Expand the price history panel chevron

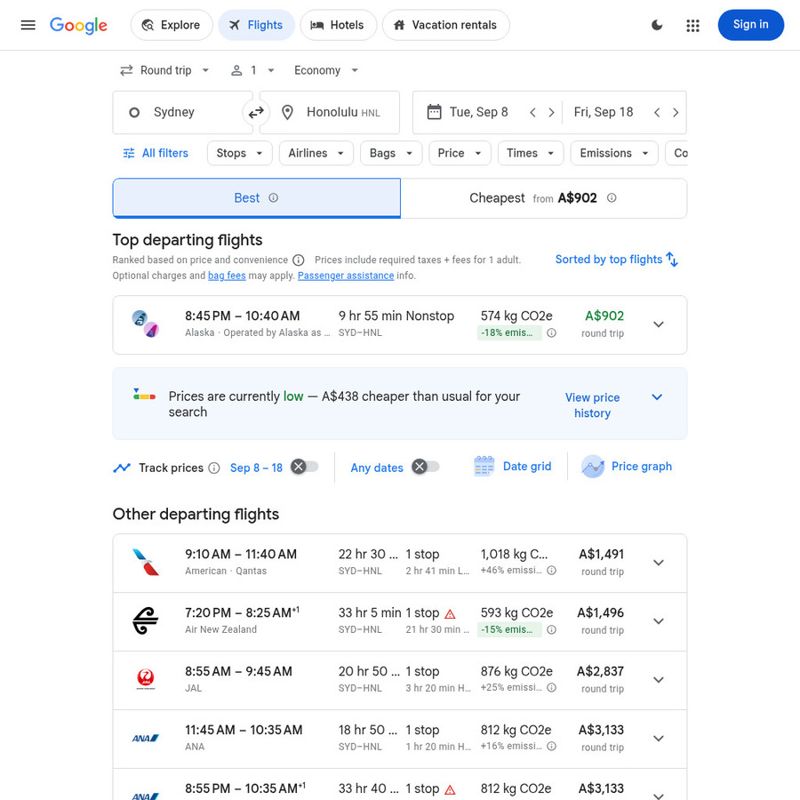pyautogui.click(x=657, y=397)
